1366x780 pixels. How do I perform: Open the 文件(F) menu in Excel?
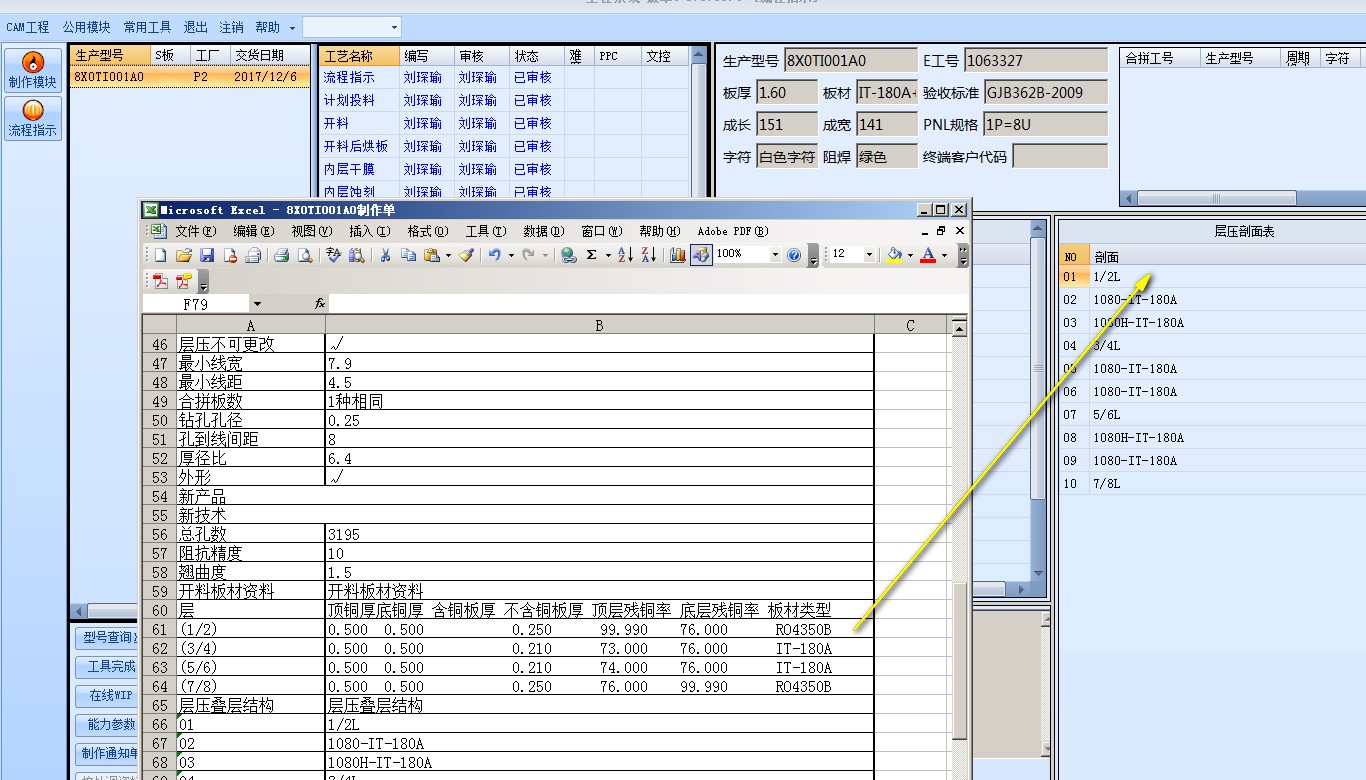tap(195, 231)
